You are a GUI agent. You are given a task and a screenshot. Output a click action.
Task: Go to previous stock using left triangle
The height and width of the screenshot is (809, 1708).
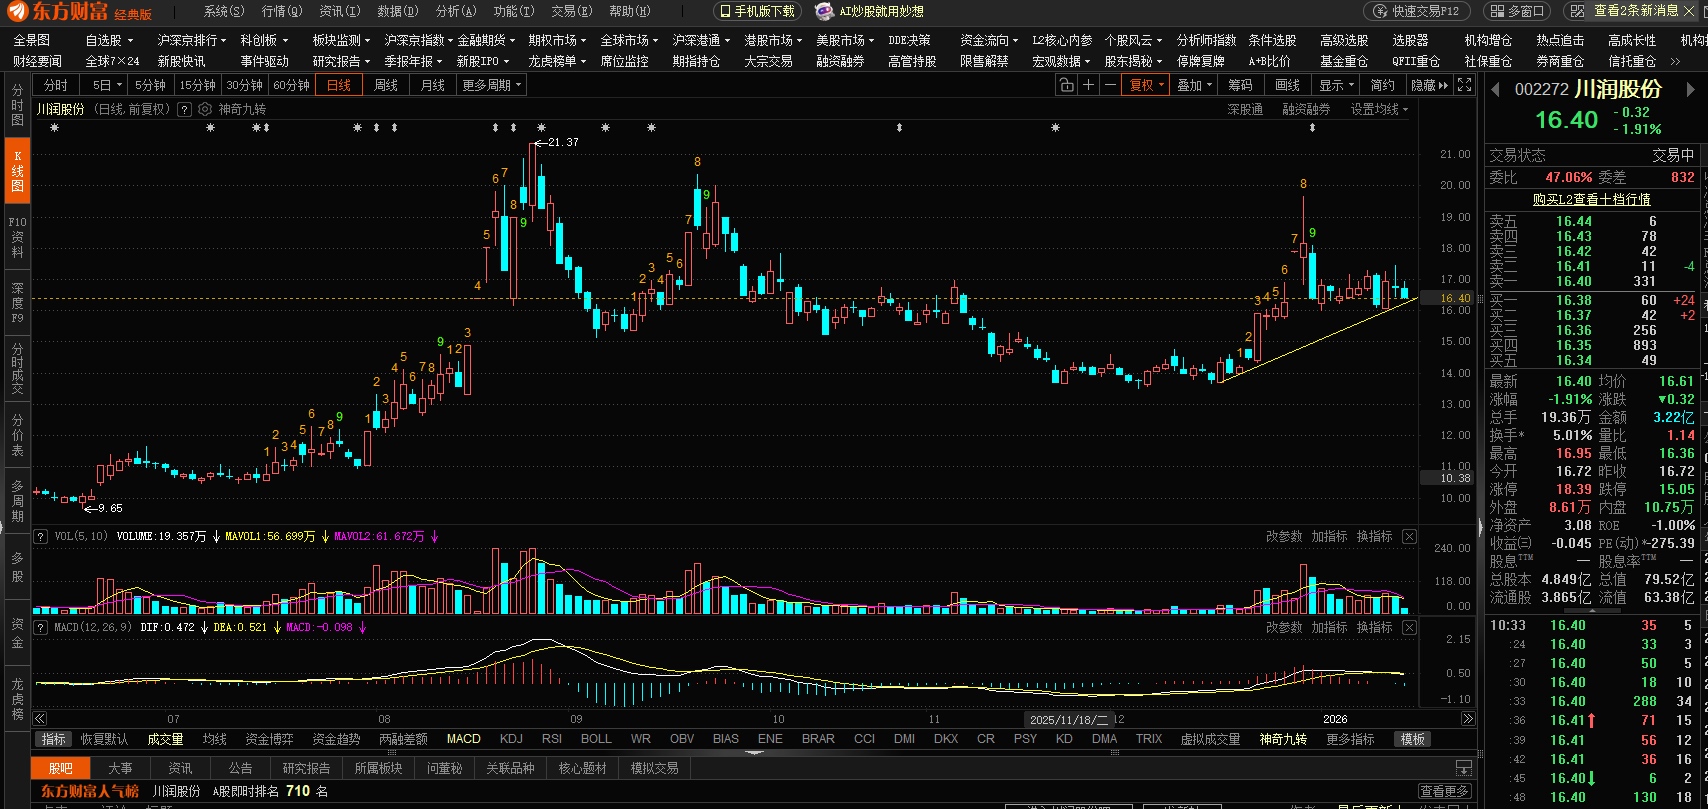coord(1496,89)
